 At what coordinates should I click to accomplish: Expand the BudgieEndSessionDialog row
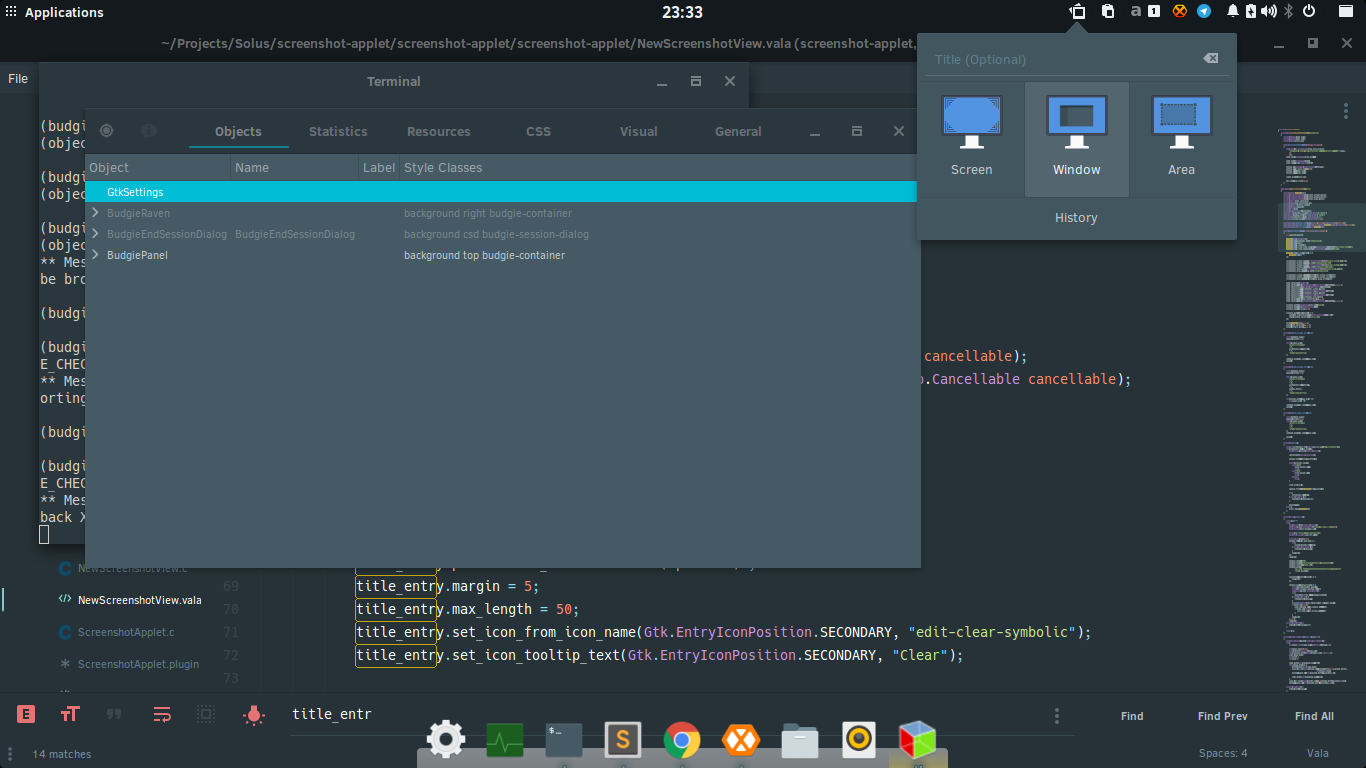[95, 234]
